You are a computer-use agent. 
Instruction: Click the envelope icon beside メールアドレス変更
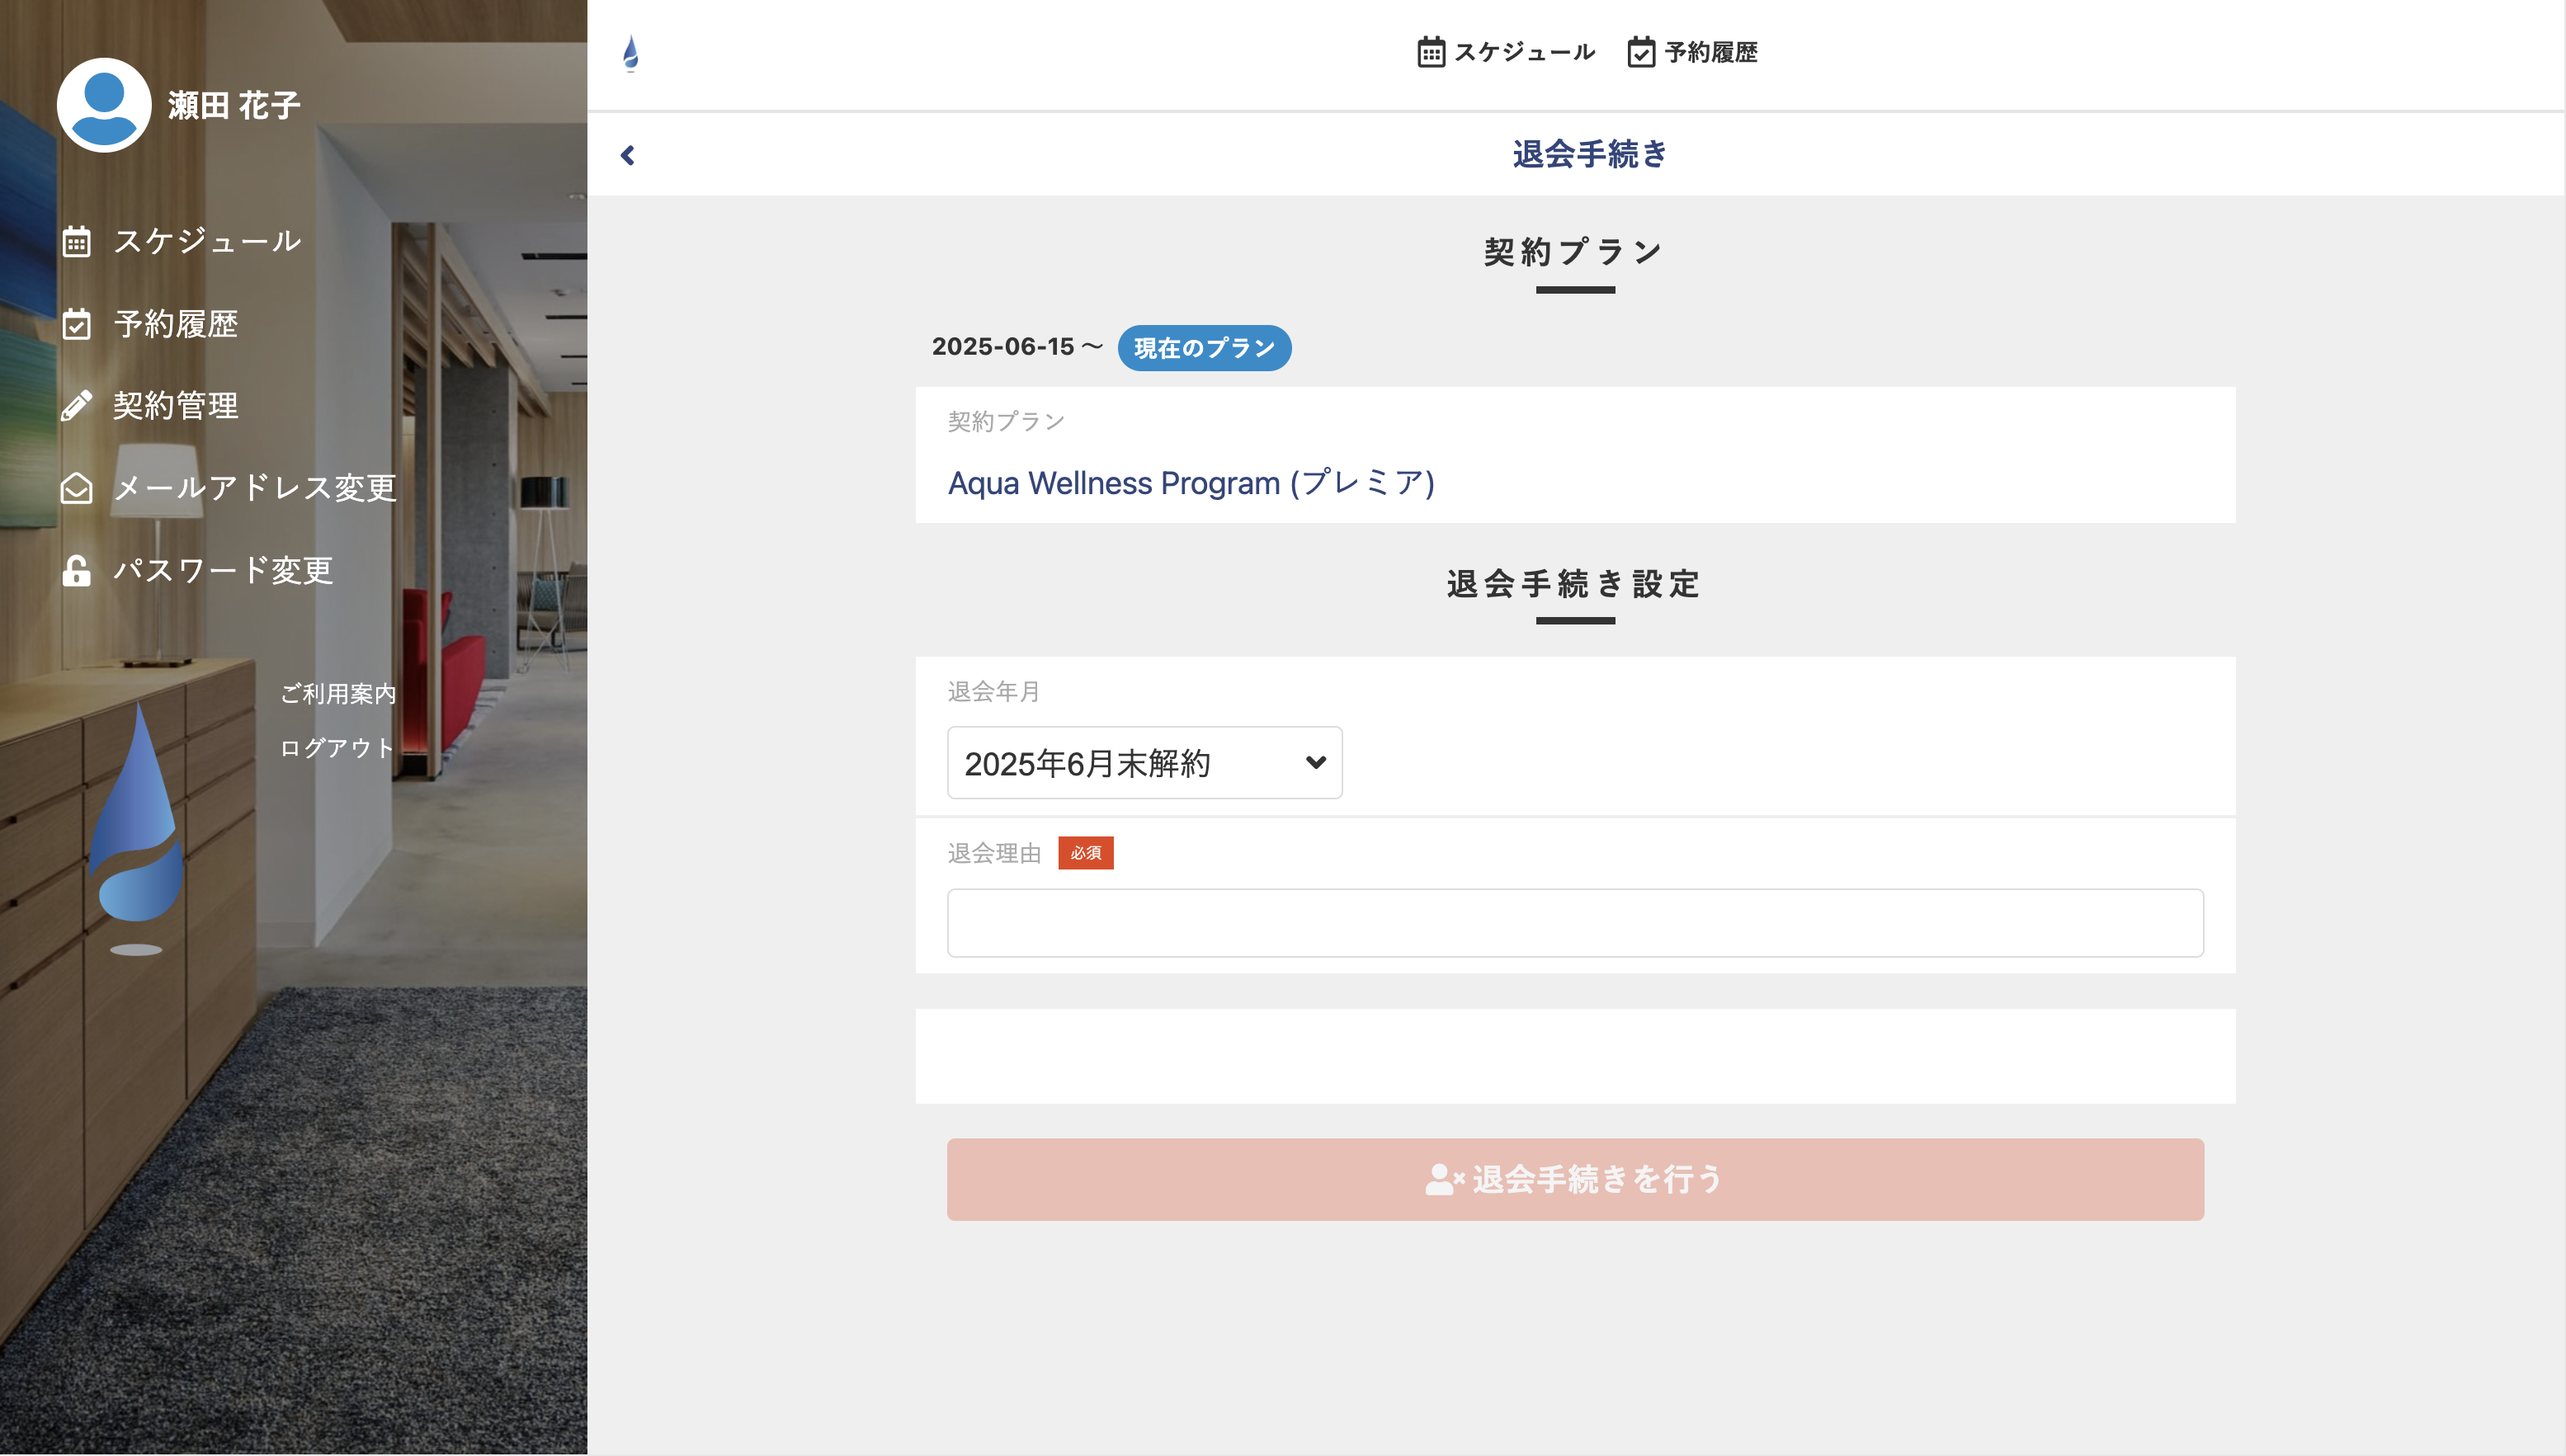[77, 488]
